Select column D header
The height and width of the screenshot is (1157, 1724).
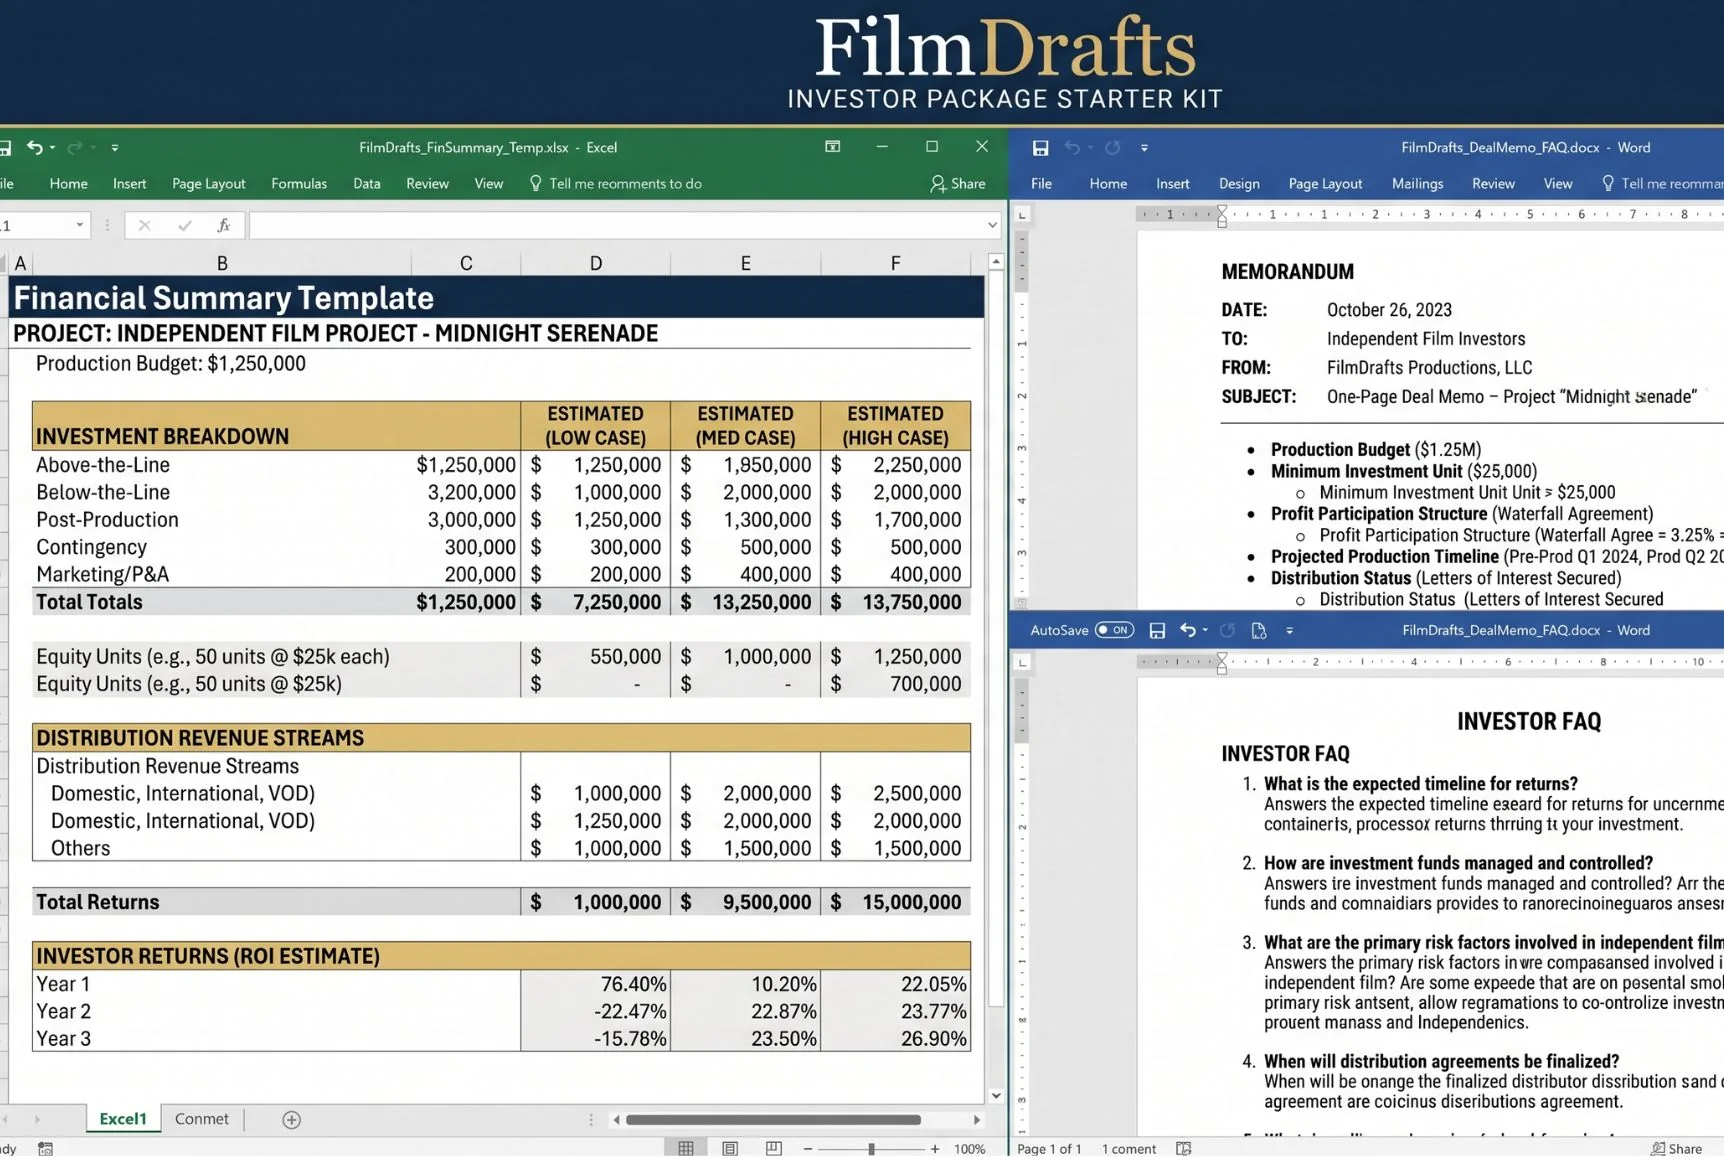pos(596,263)
